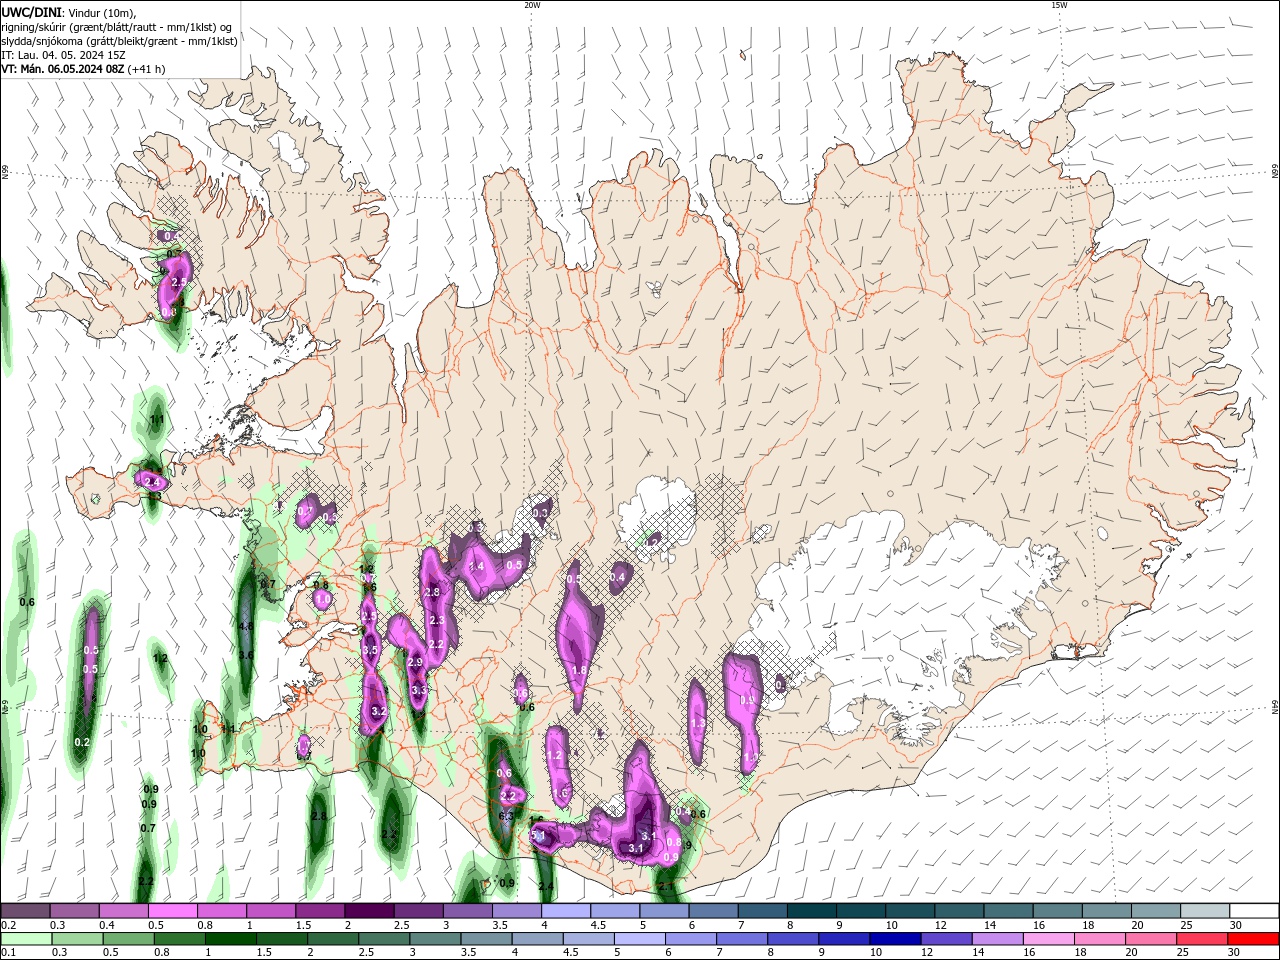
Task: Click the "slydda/snjókoma" description line
Action: [x=119, y=41]
